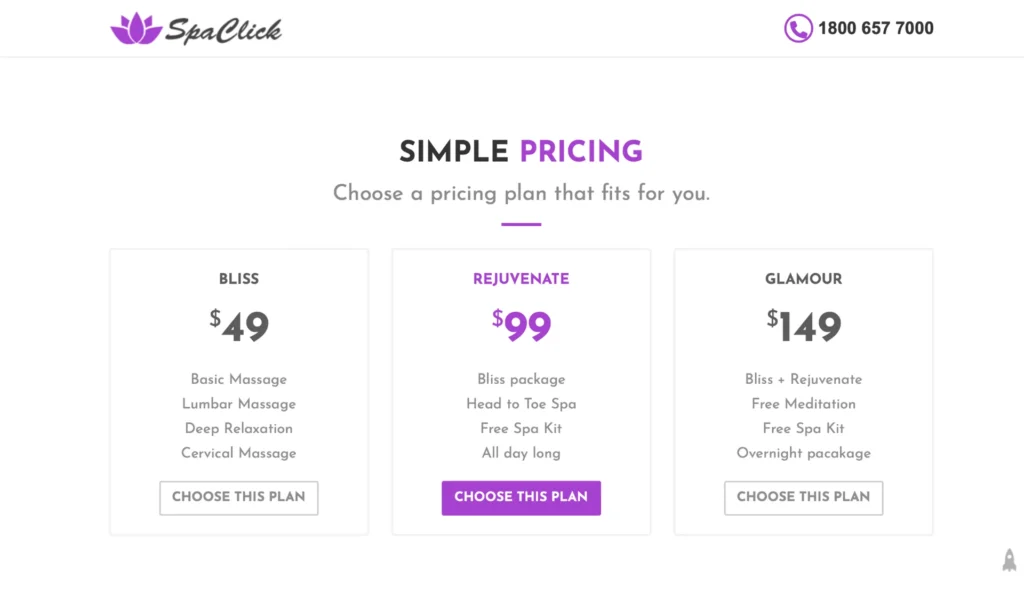1024x593 pixels.
Task: Choose the Bliss plan button
Action: 239,497
